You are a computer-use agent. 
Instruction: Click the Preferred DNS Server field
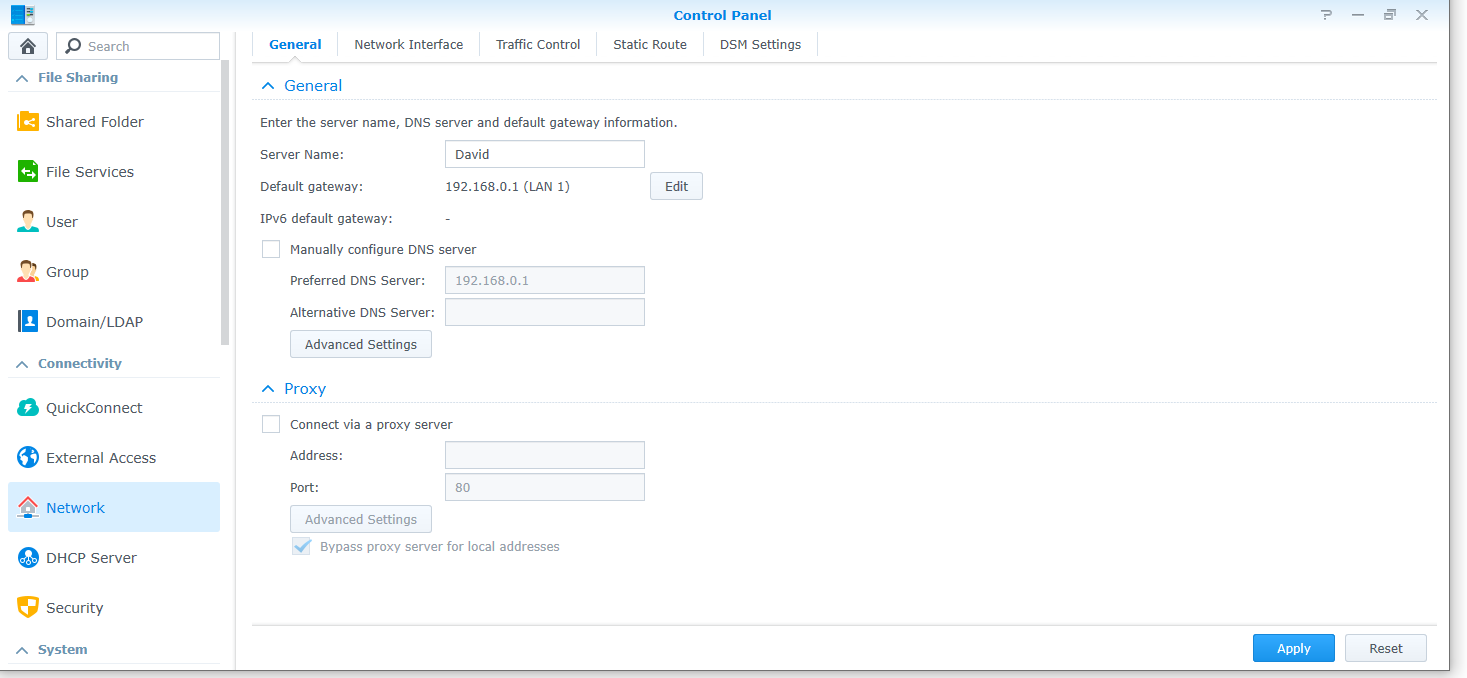point(545,280)
